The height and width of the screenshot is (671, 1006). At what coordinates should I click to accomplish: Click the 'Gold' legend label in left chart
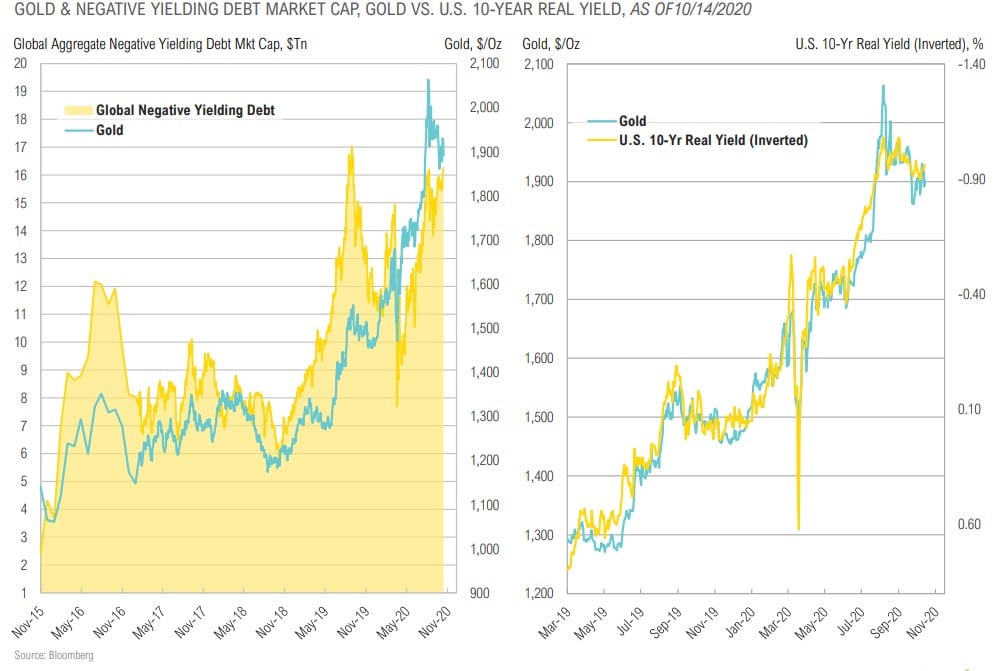click(x=110, y=130)
